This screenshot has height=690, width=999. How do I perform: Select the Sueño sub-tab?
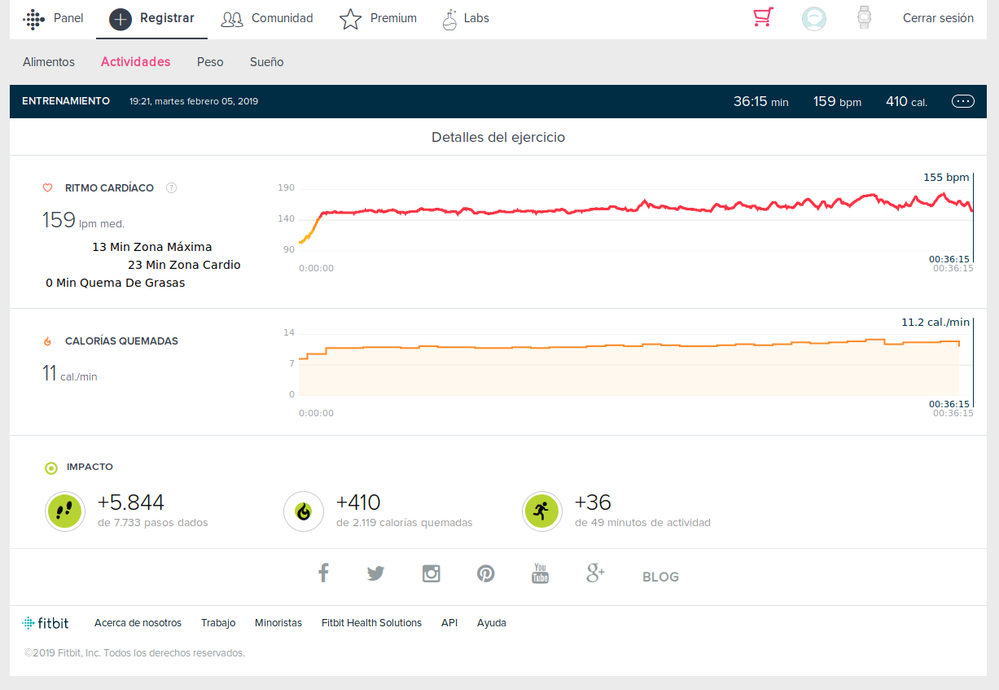click(267, 62)
